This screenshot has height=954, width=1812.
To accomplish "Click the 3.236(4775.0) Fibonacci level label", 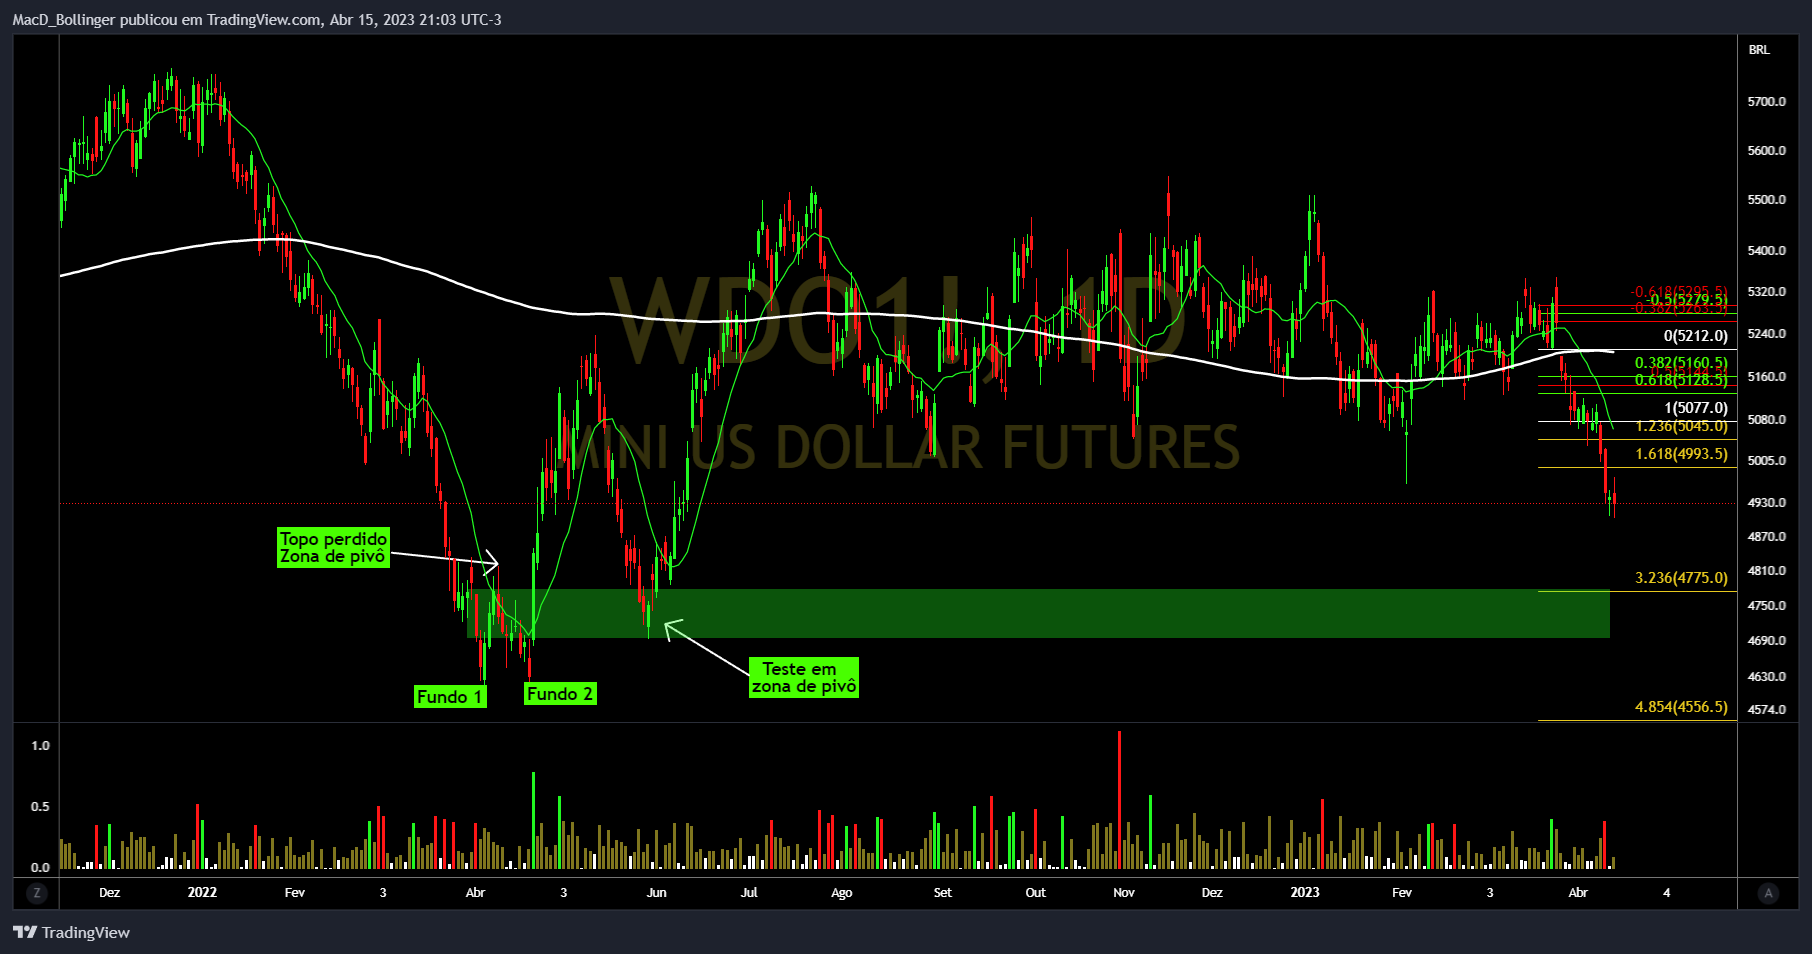I will point(1681,578).
